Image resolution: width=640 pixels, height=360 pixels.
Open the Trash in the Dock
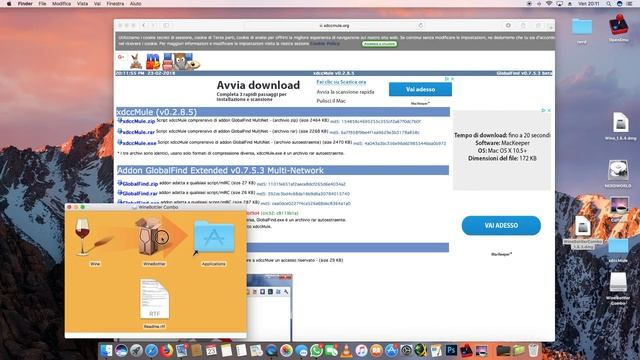tap(533, 351)
